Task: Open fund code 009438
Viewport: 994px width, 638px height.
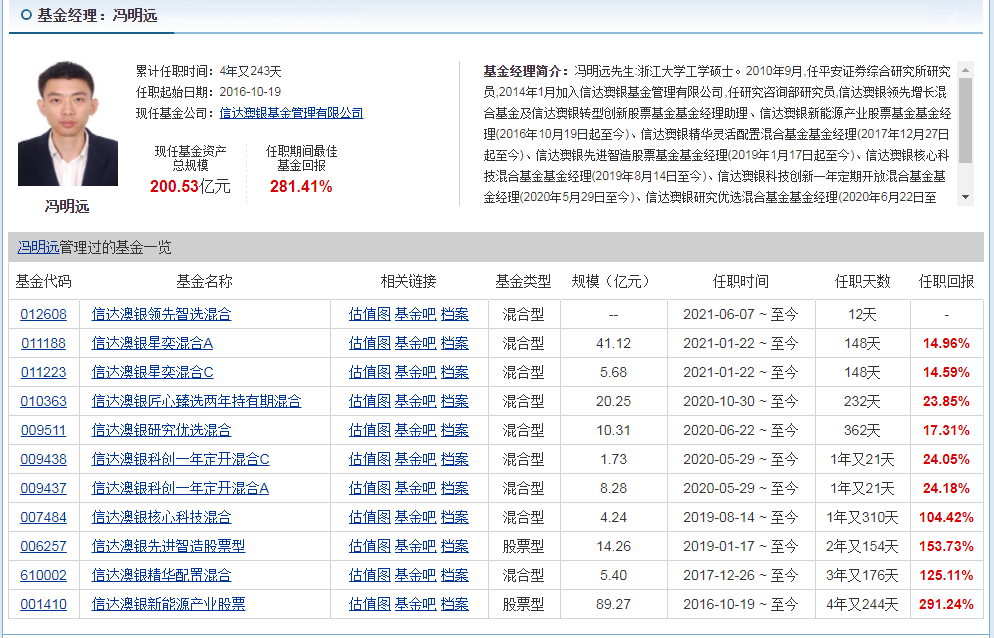Action: coord(43,459)
